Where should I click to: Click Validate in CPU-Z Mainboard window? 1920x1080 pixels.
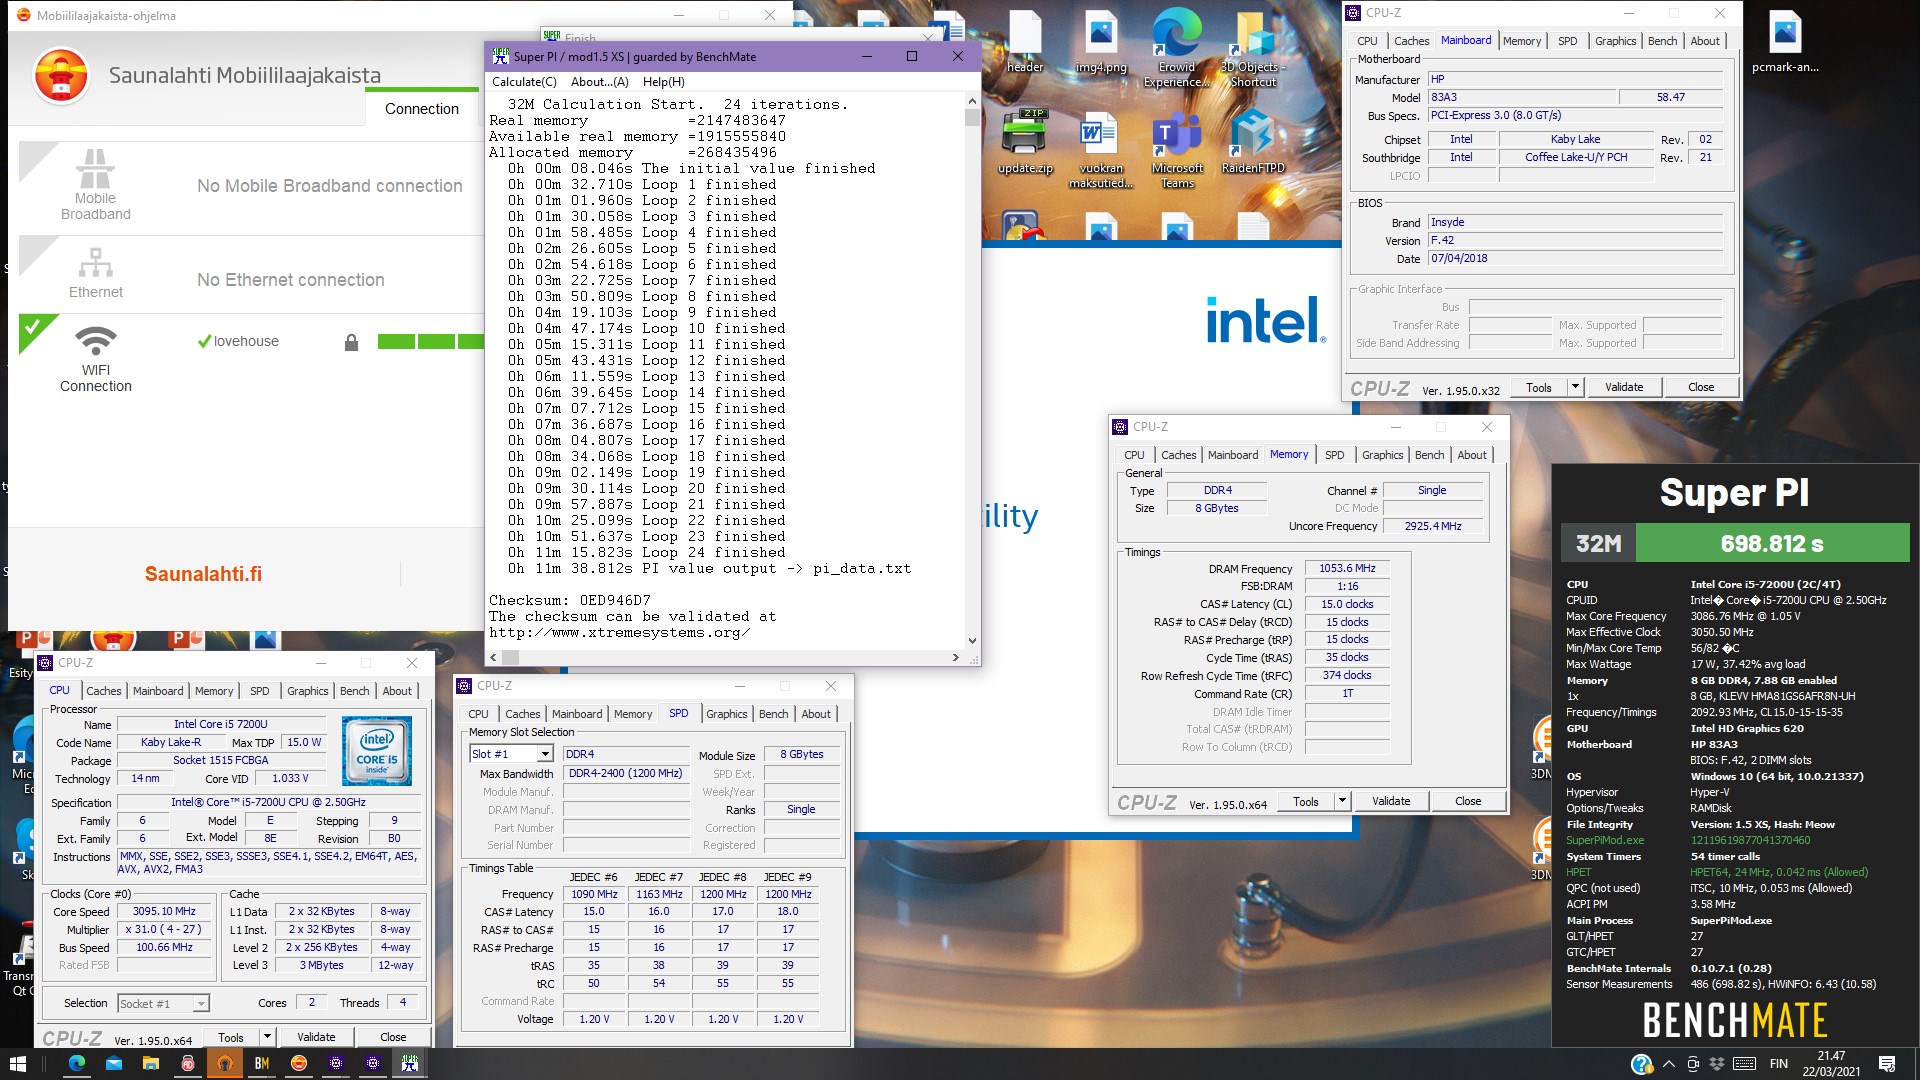(x=1623, y=387)
